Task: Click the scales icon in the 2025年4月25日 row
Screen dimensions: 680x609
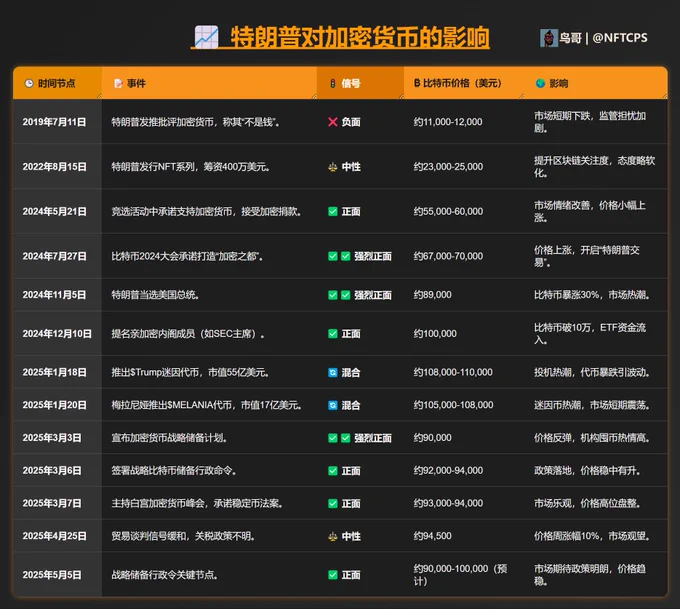Action: (x=333, y=537)
